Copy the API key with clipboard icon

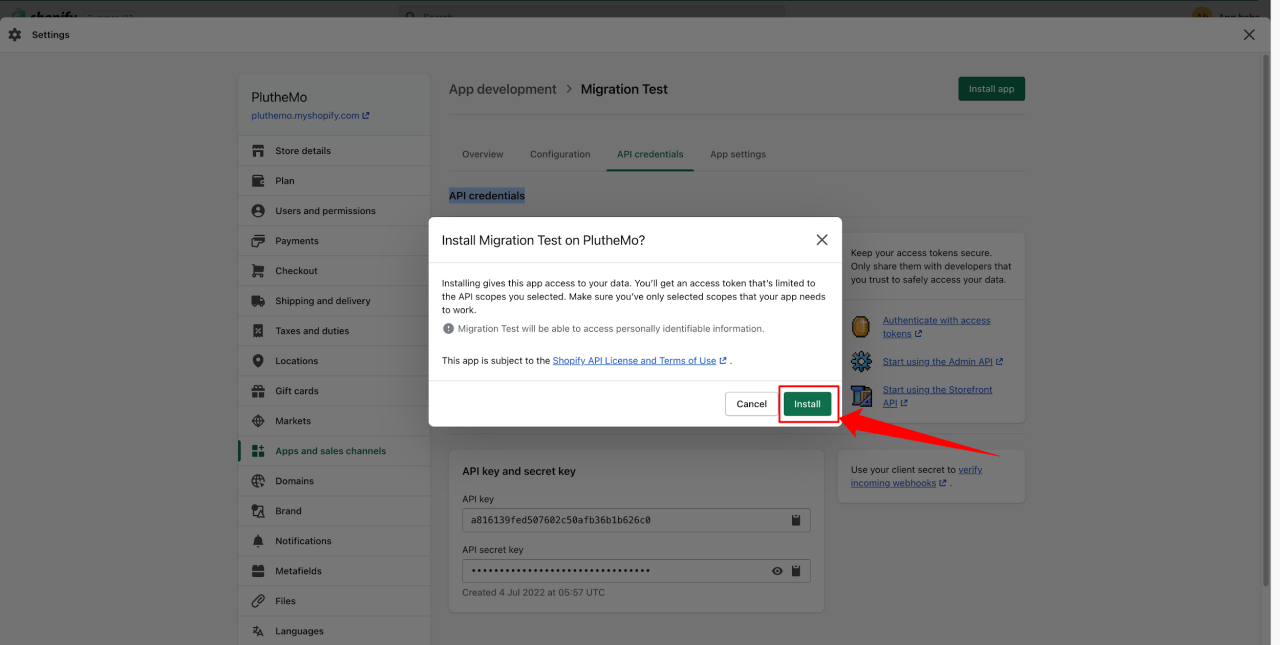[796, 520]
